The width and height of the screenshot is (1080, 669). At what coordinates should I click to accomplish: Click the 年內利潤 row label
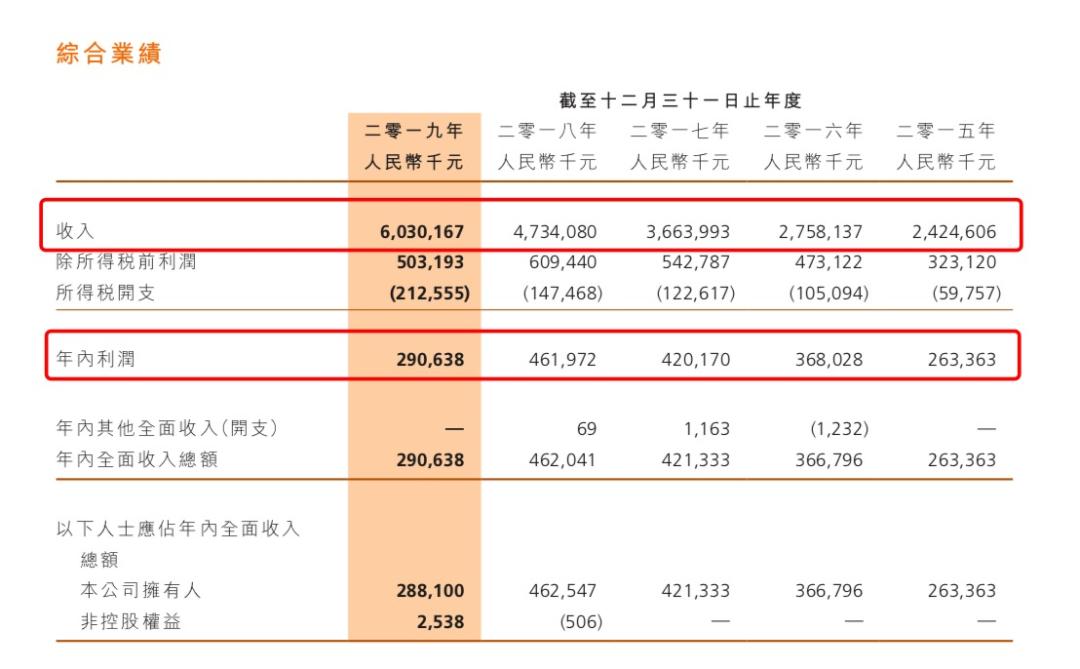pos(96,359)
